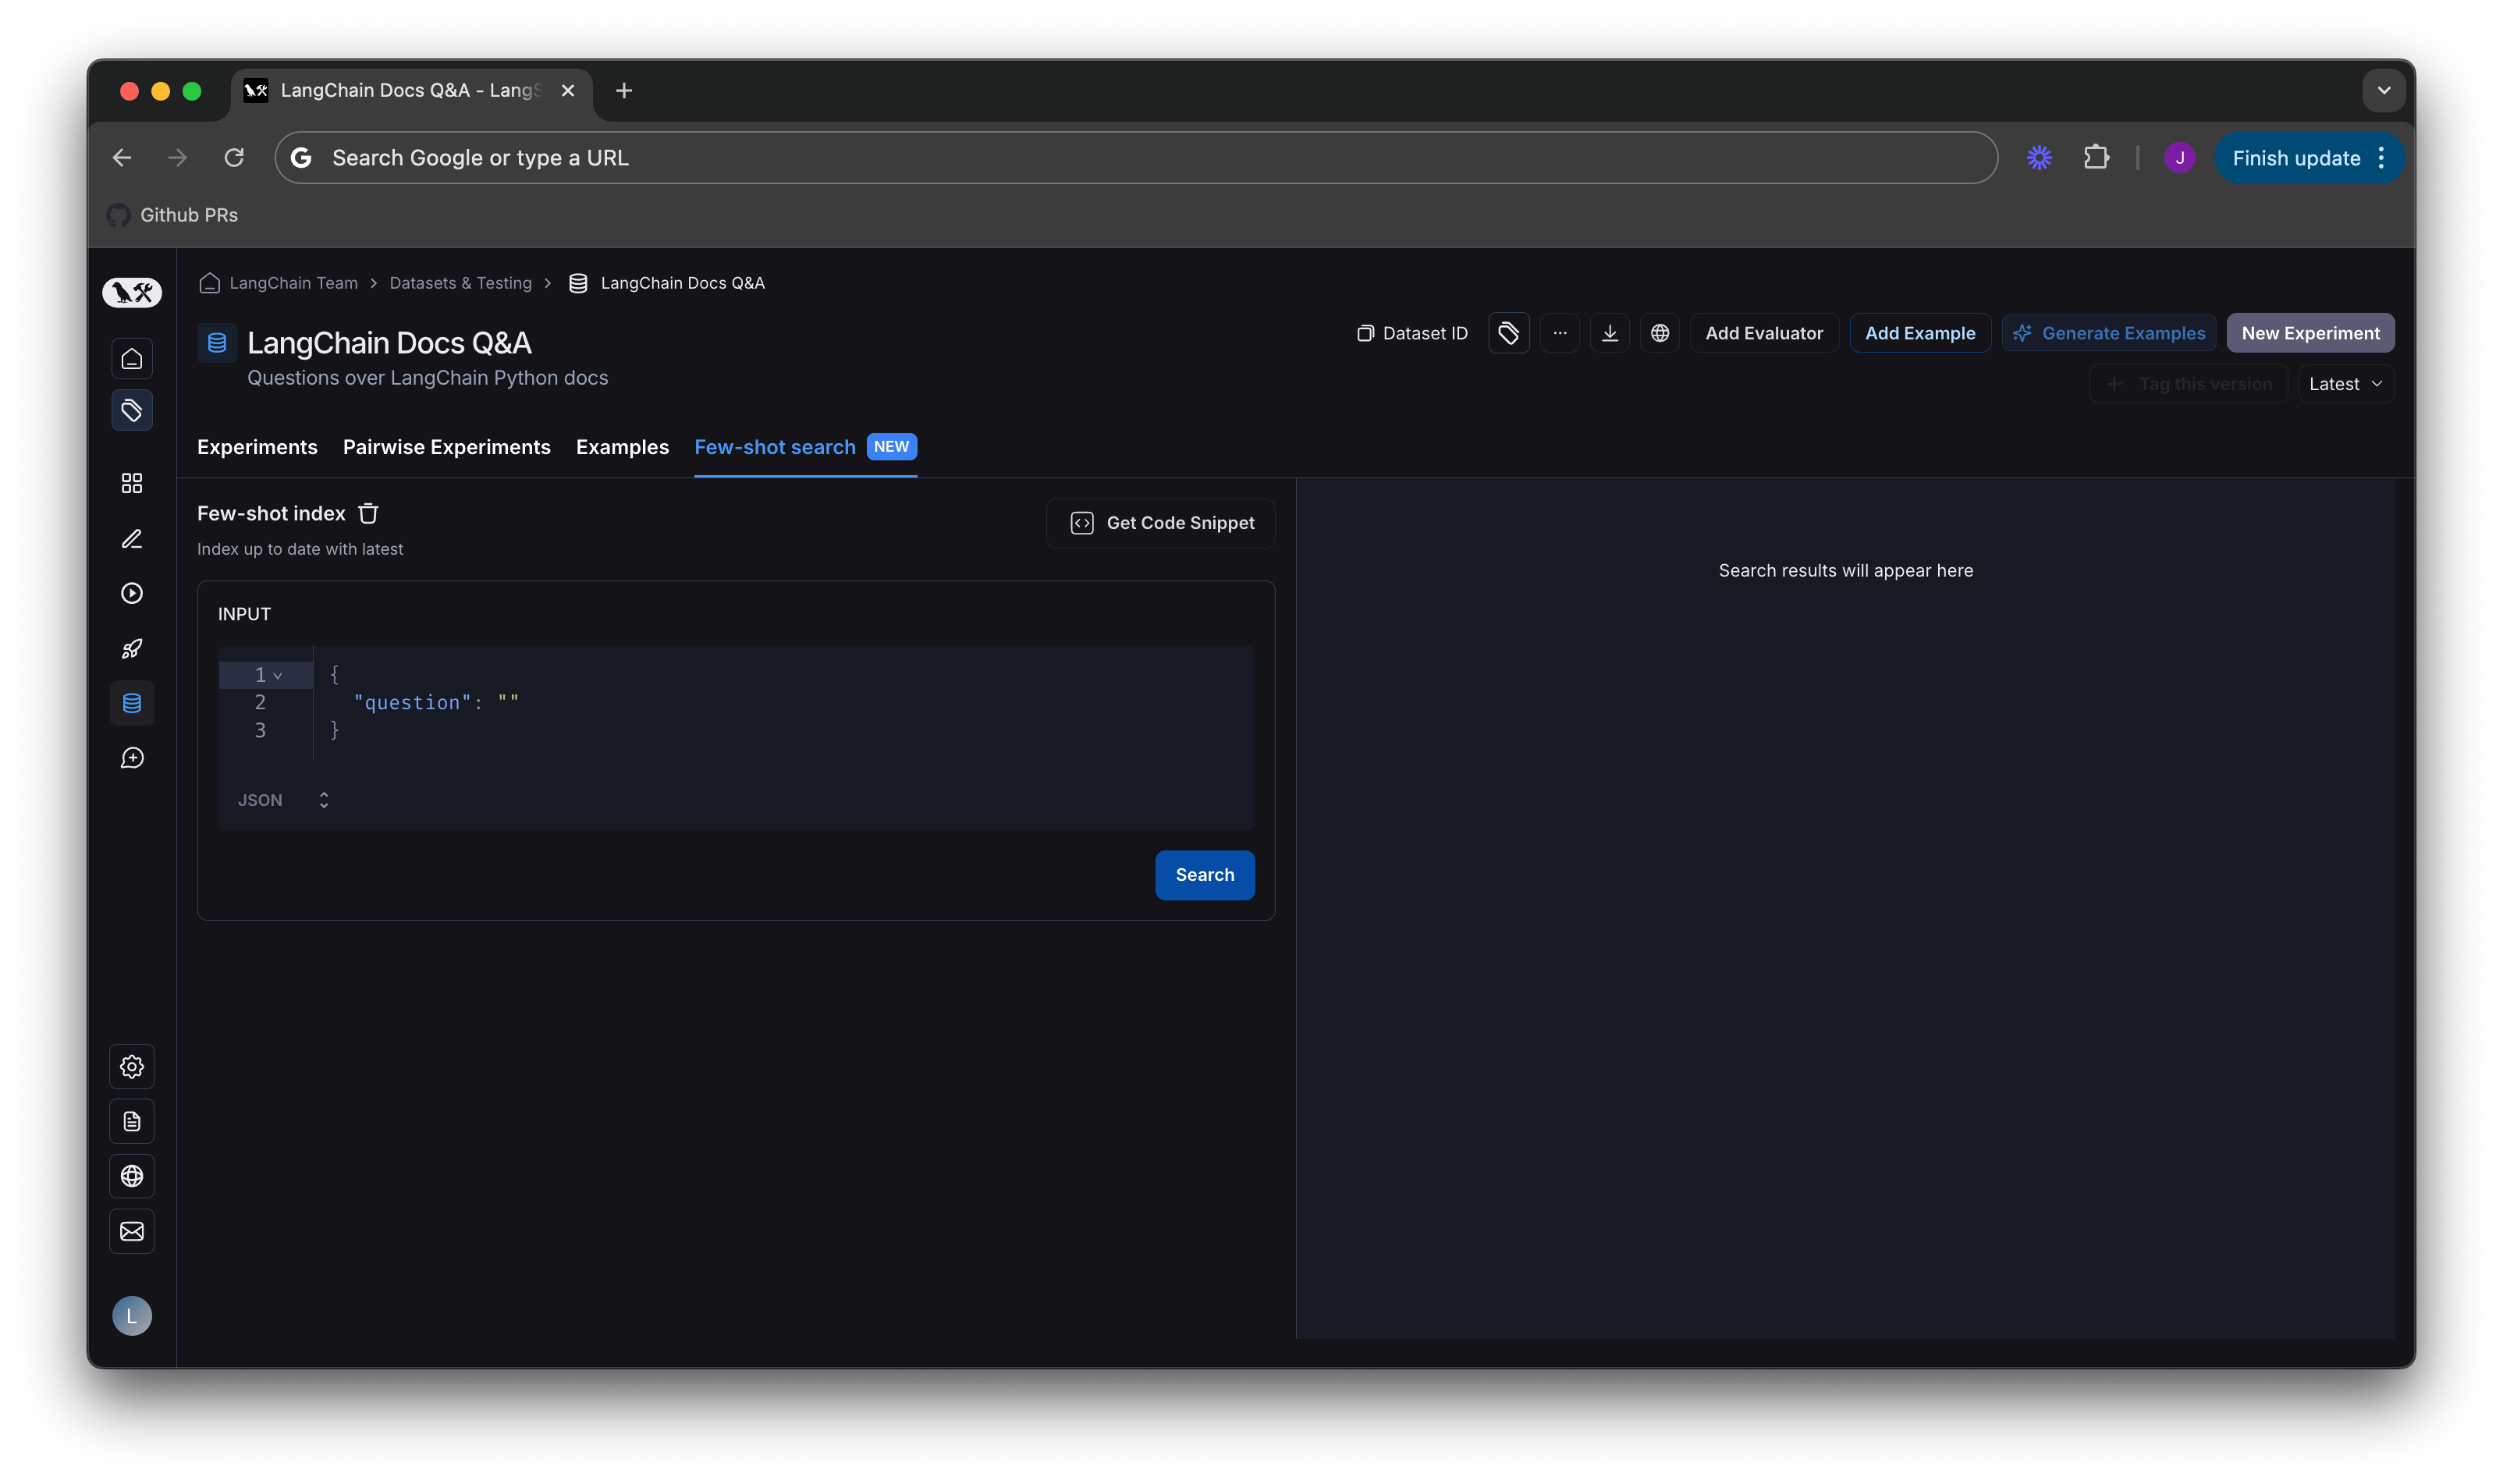Open the rocket deployments icon in sidebar

coord(132,649)
